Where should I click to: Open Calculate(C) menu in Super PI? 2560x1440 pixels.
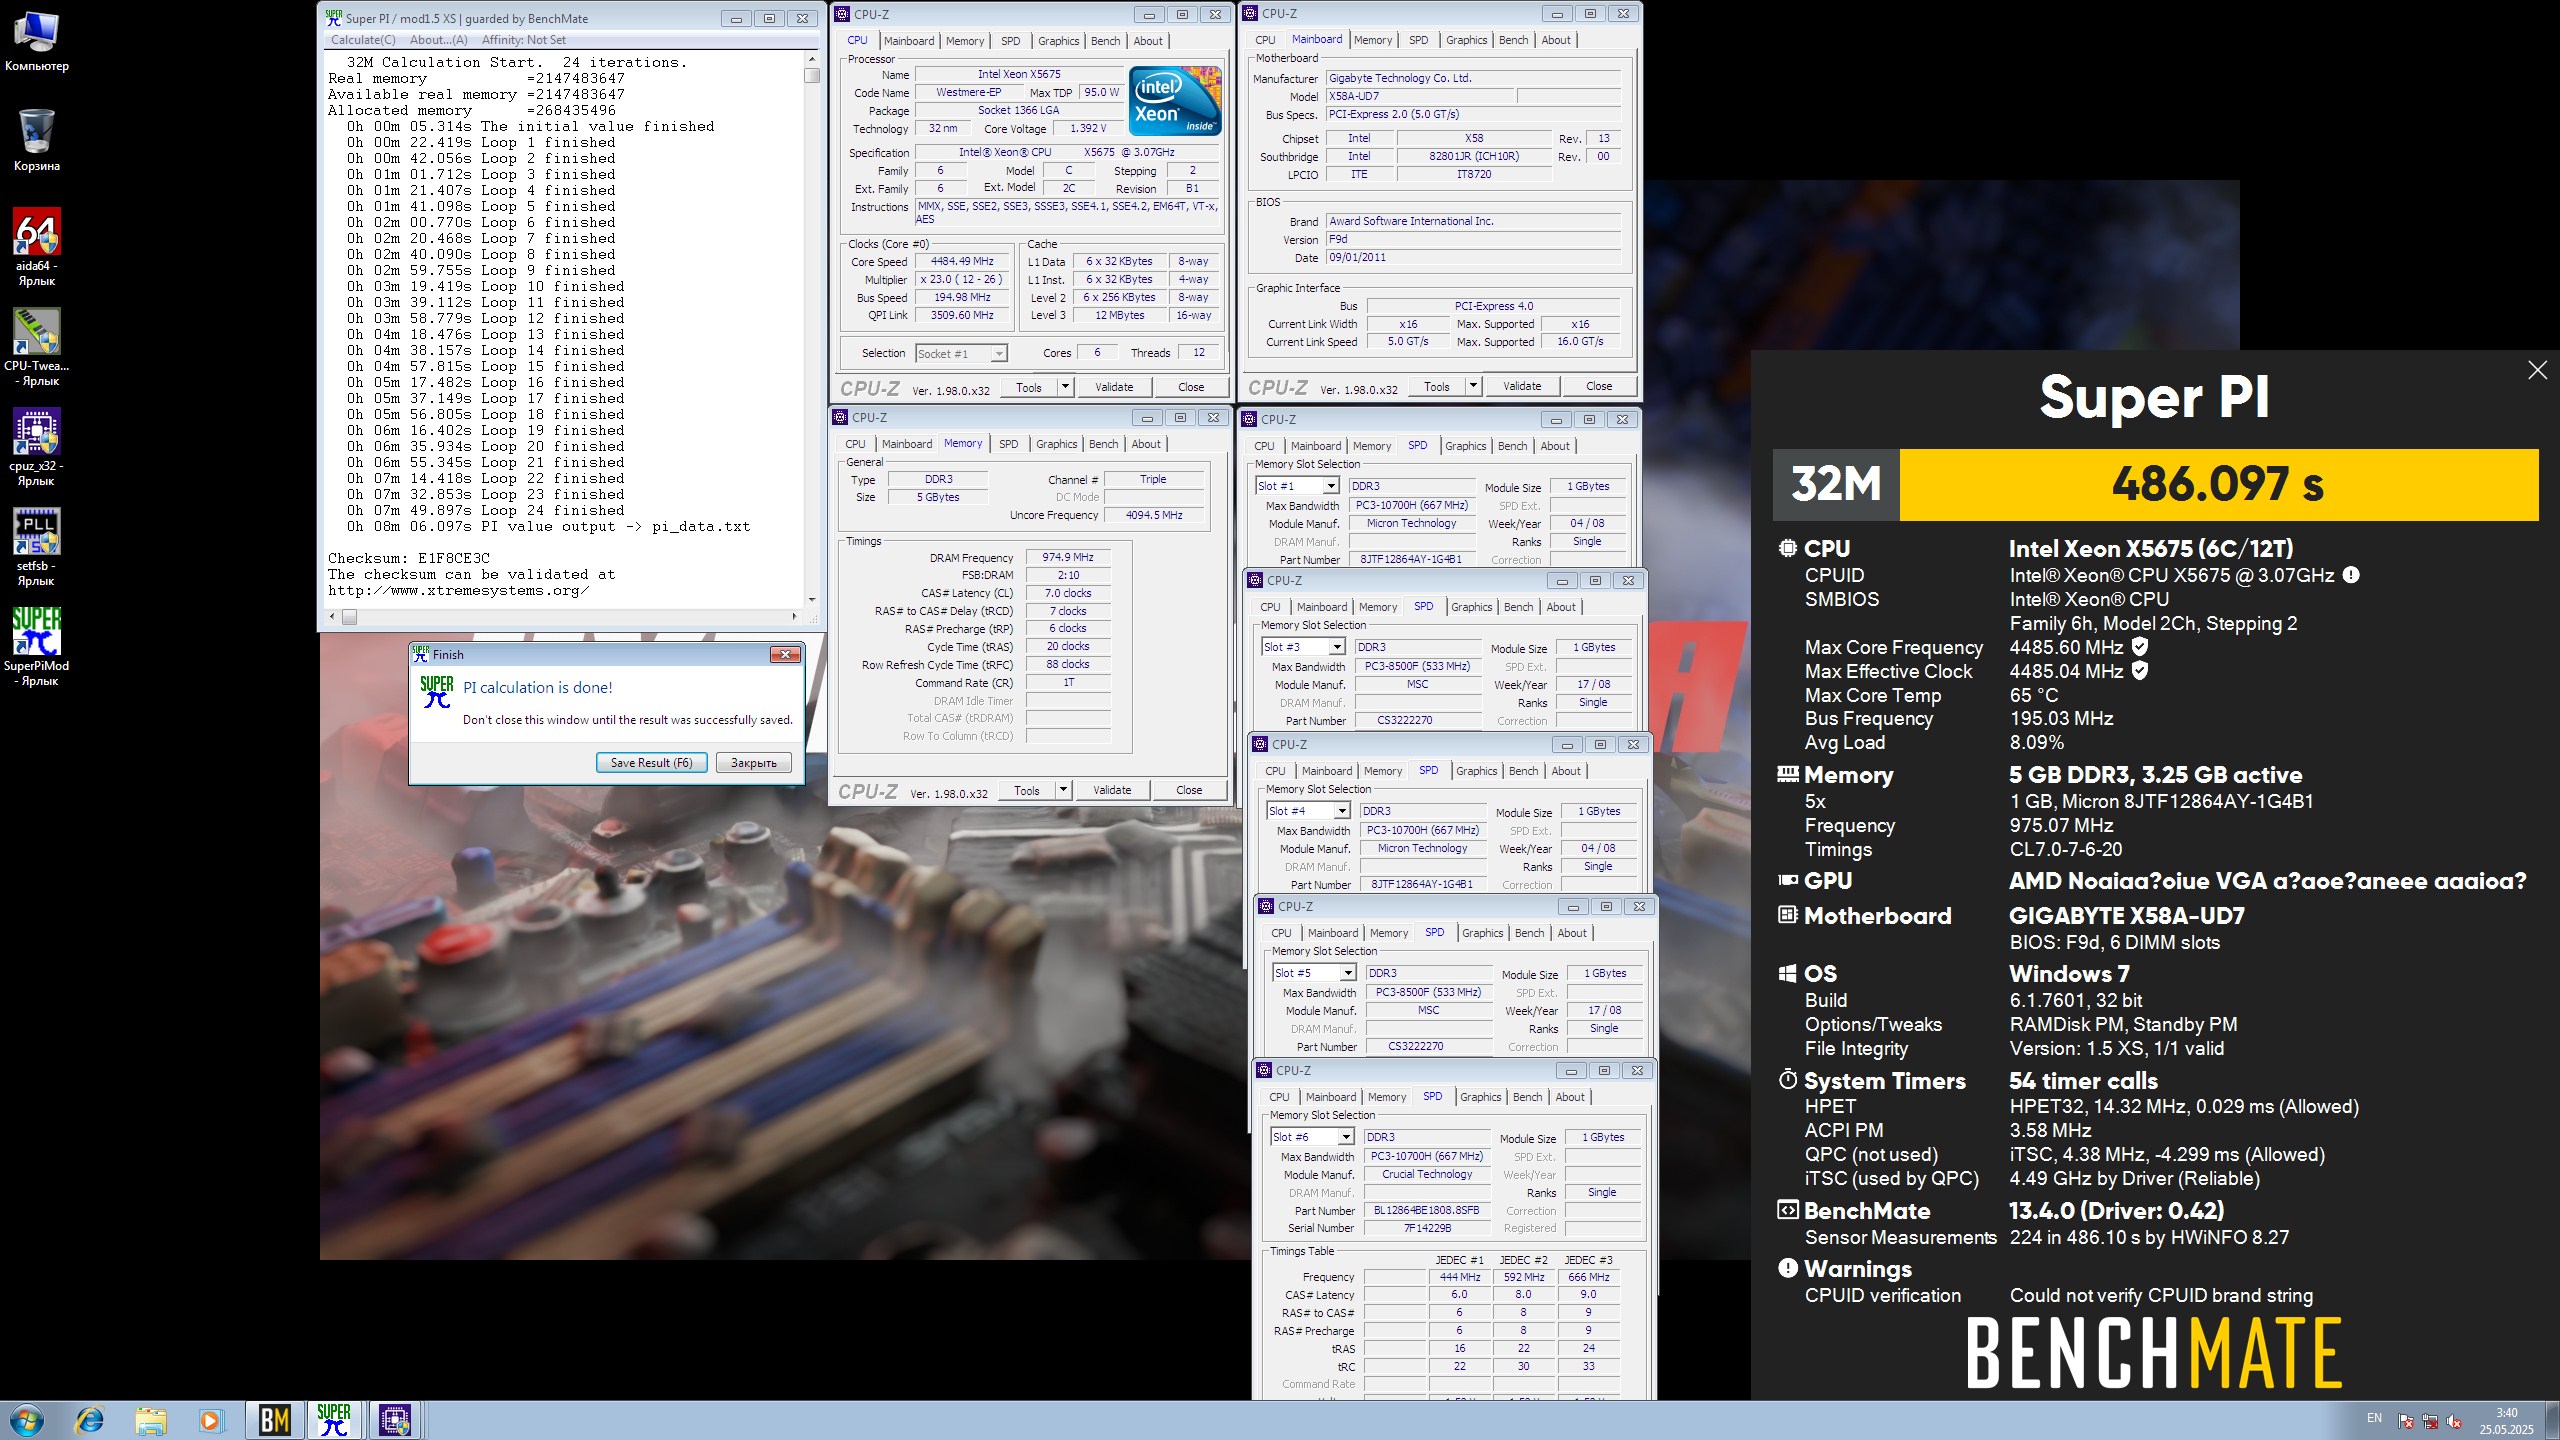click(x=363, y=40)
